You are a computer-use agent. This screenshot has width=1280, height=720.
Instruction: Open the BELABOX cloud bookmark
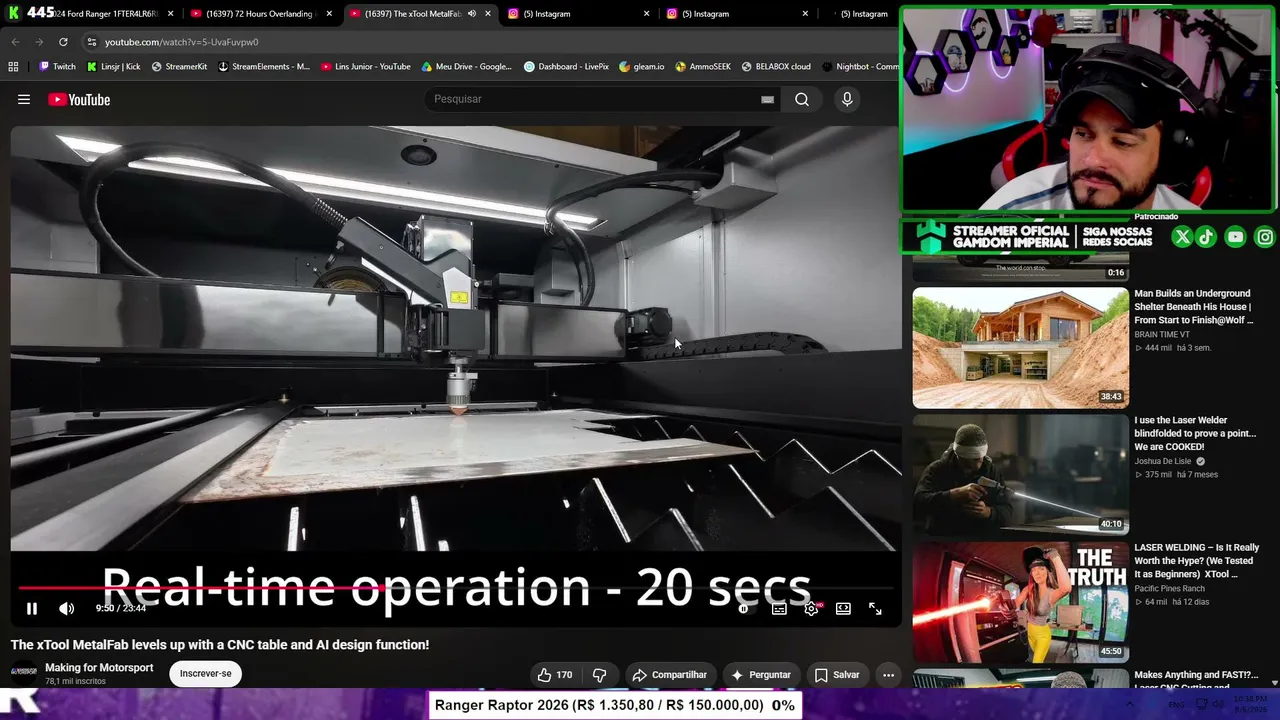click(x=775, y=67)
